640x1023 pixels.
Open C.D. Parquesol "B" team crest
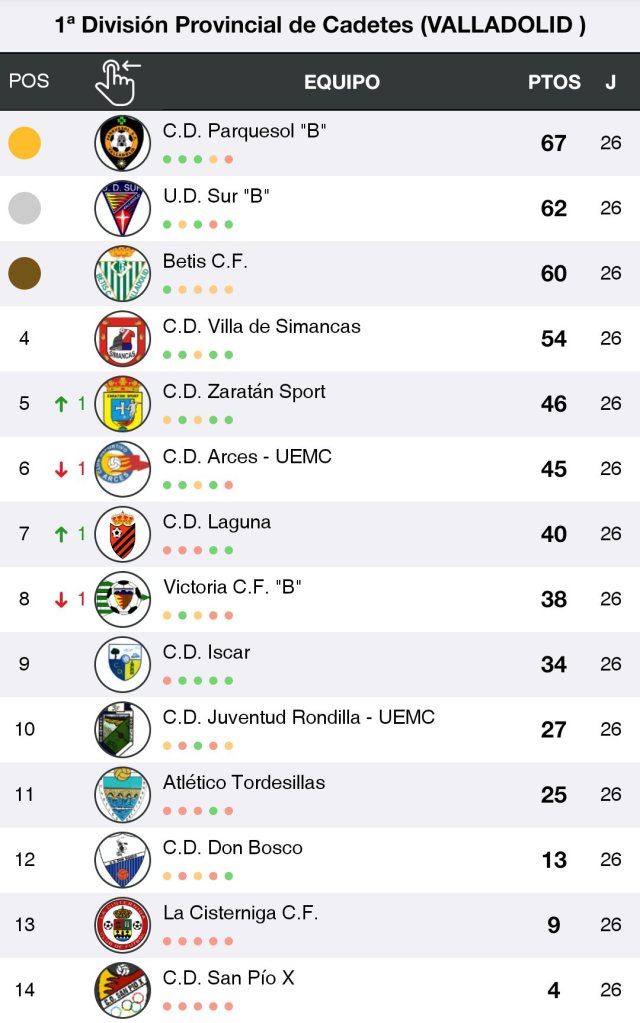(122, 143)
